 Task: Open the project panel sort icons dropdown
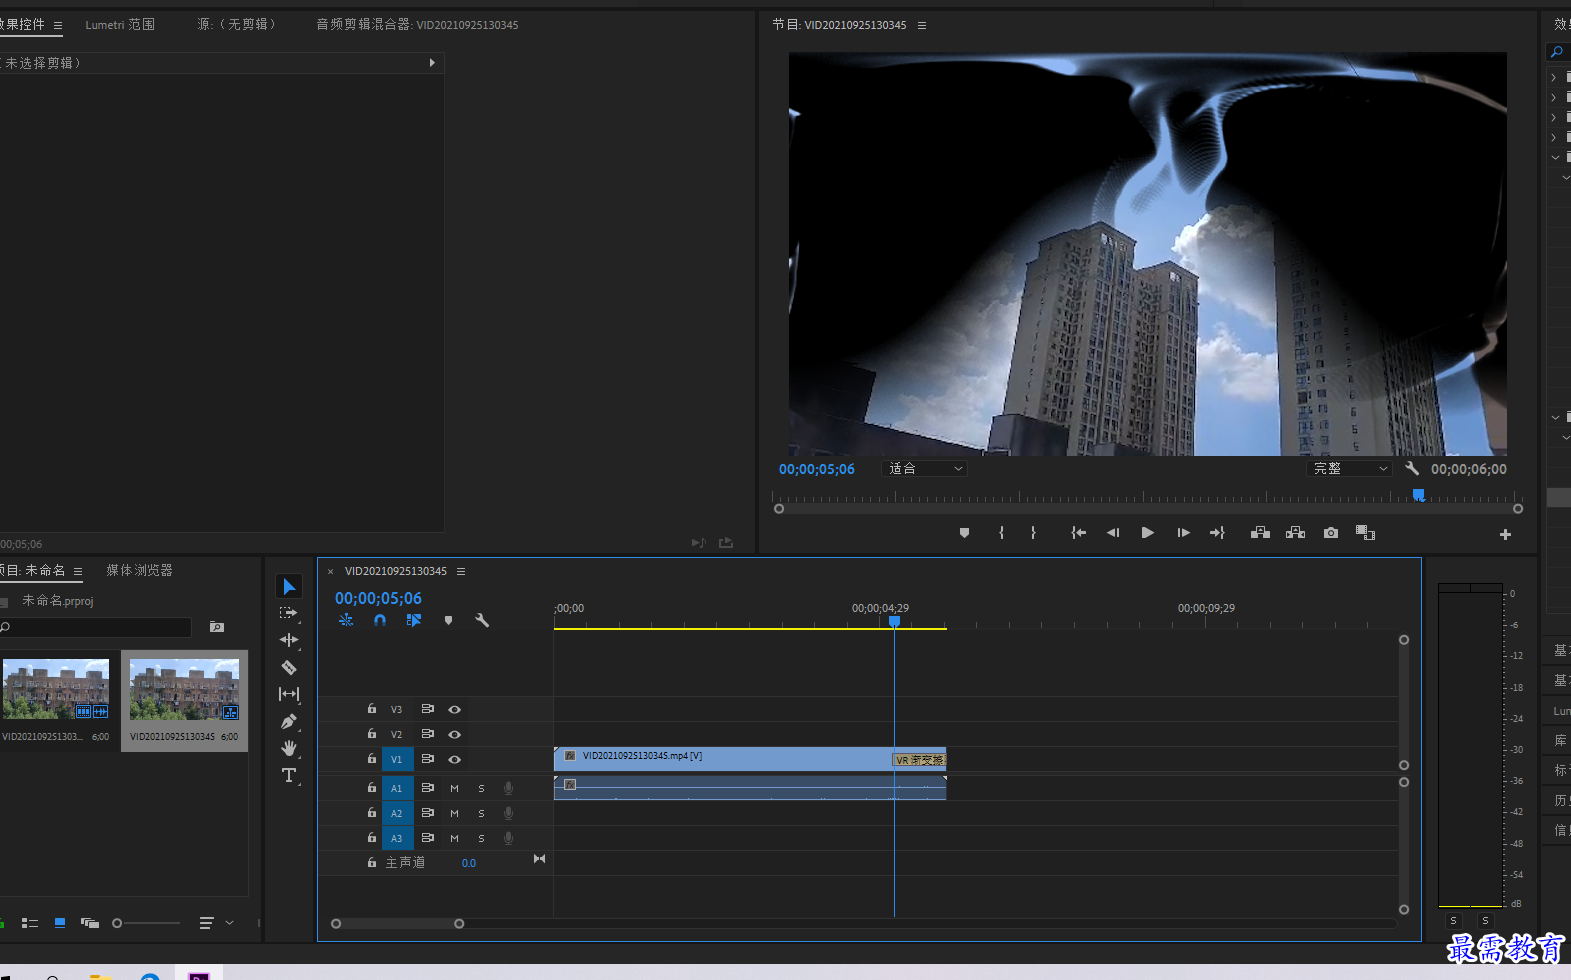point(216,923)
